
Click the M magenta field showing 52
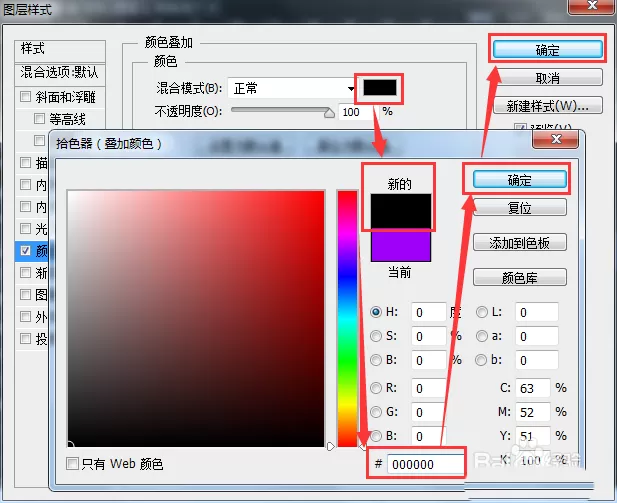(533, 412)
